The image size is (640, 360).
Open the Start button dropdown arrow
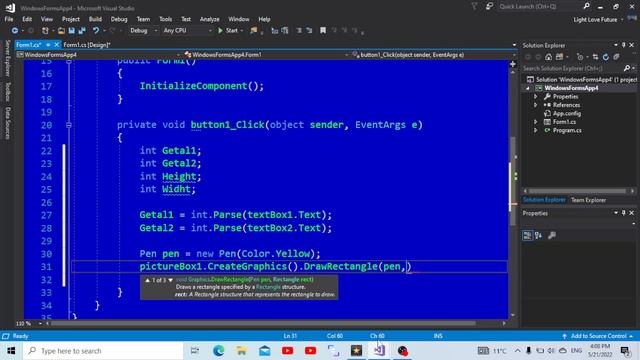242,31
